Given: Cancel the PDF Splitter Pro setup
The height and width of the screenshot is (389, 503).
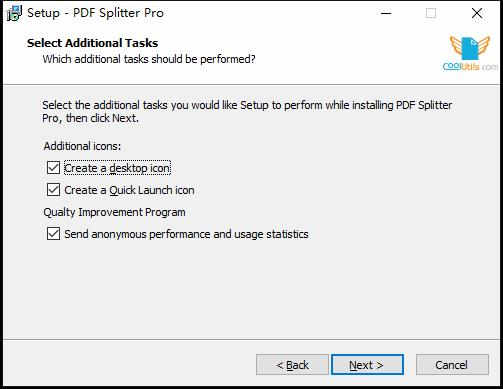Looking at the screenshot, I should click(452, 365).
